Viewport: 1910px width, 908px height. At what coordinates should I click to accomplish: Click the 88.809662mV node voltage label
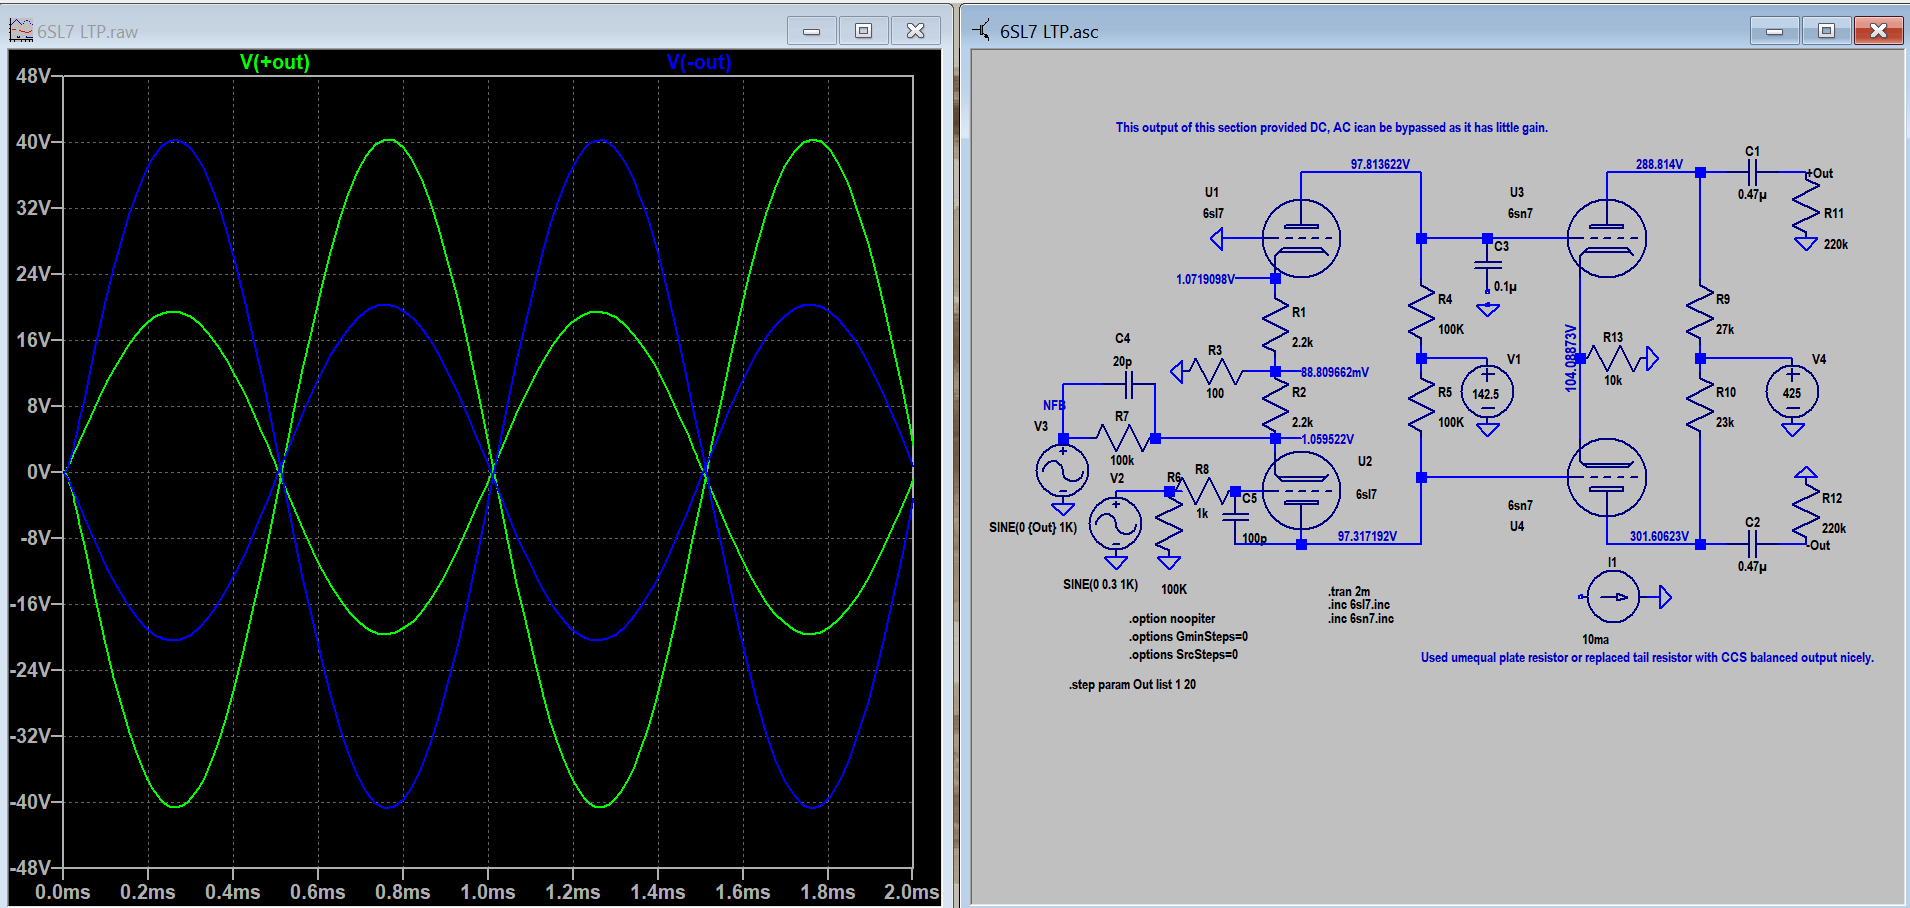tap(1335, 373)
